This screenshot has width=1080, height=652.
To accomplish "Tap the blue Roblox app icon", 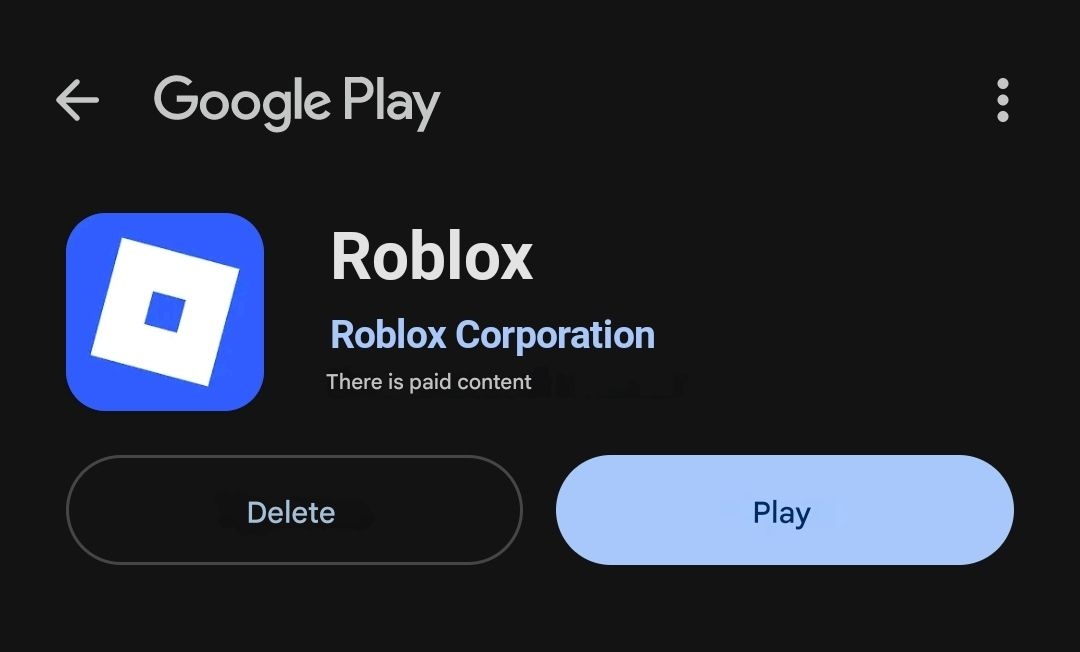I will (165, 312).
